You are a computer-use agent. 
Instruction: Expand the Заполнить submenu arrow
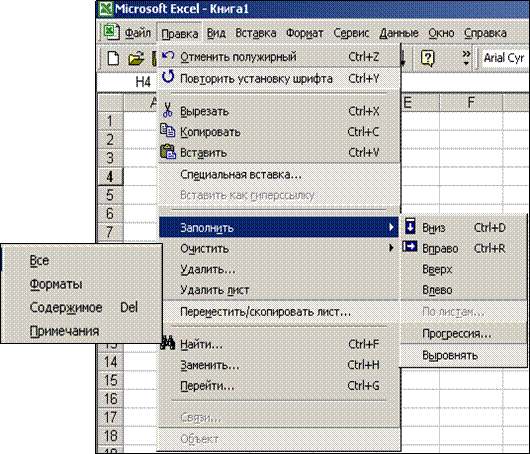391,227
